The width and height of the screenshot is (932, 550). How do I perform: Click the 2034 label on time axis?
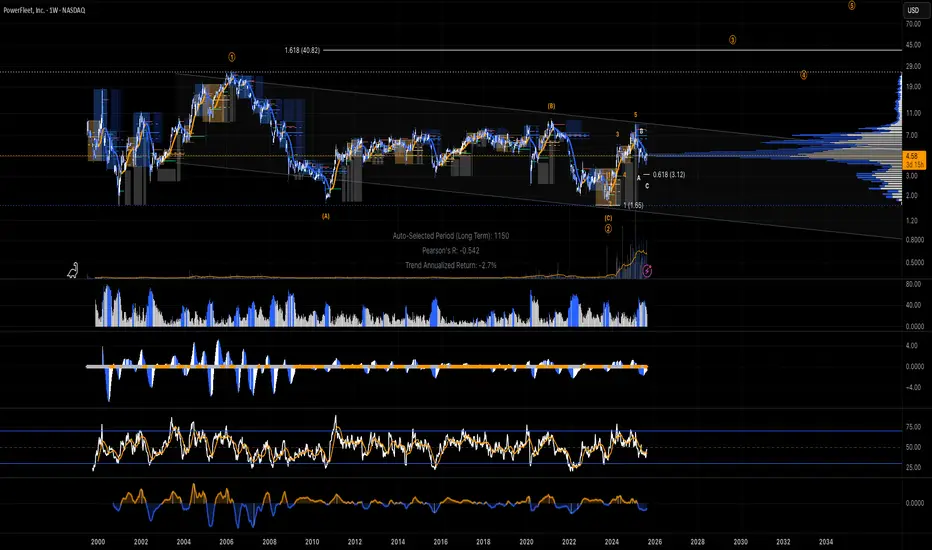826,542
